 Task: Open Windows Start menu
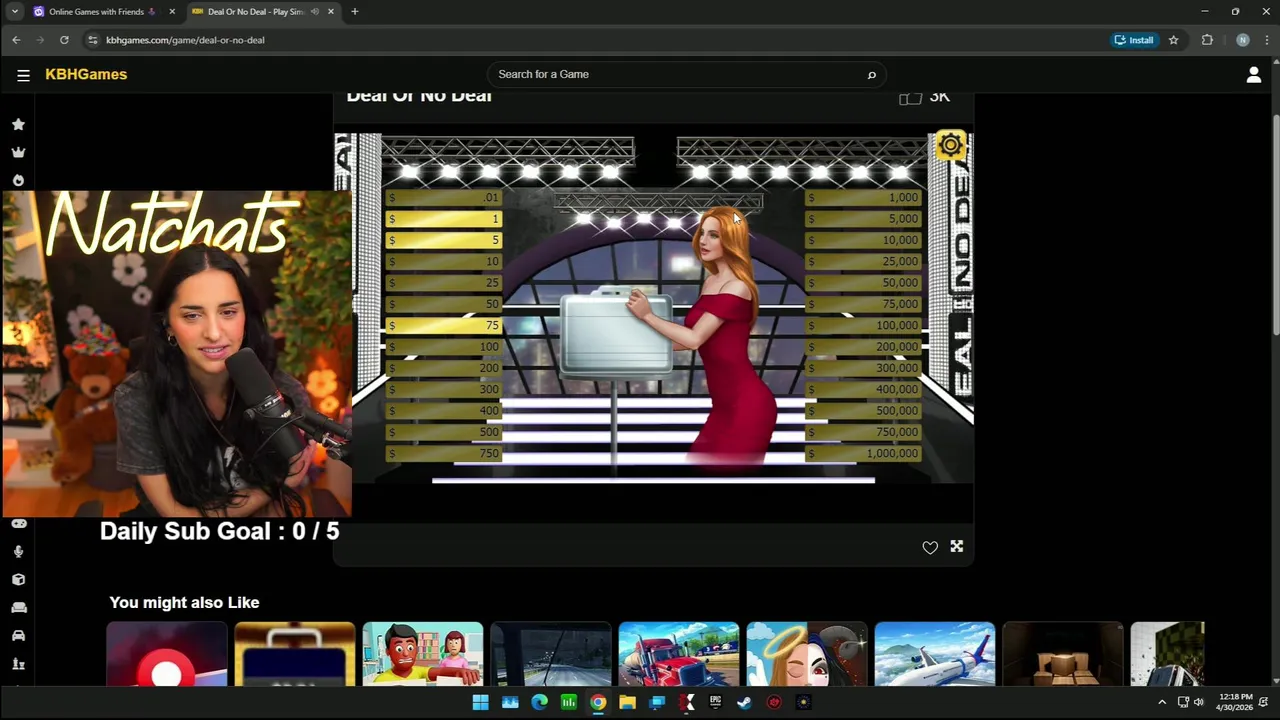(480, 702)
